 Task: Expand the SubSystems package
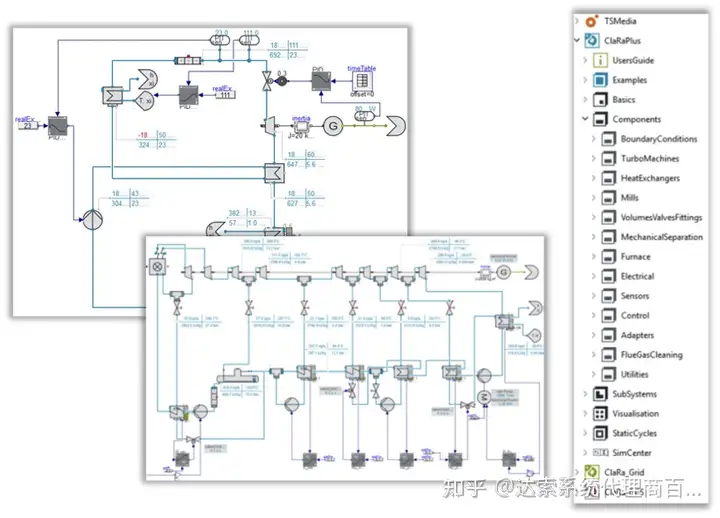tap(585, 394)
